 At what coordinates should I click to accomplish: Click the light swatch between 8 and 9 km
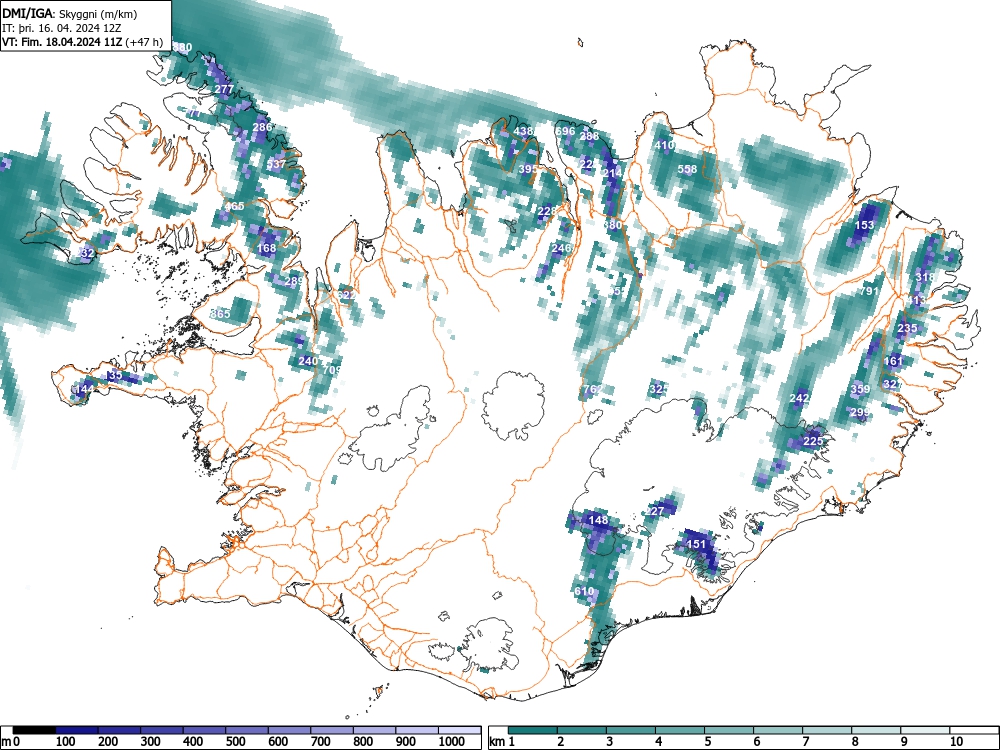click(876, 730)
